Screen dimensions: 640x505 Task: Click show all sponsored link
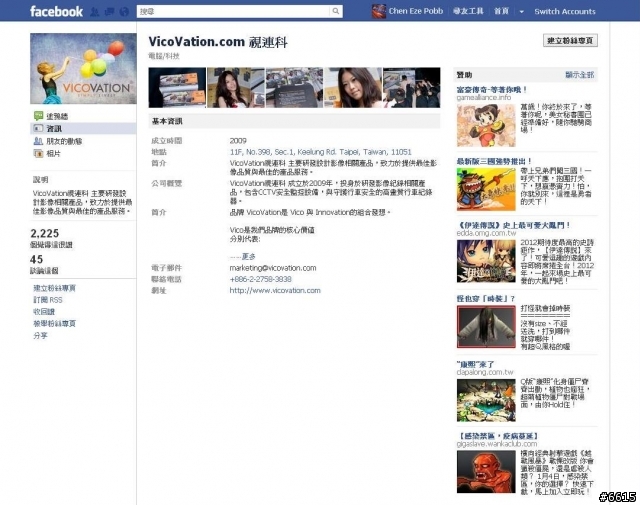[580, 75]
